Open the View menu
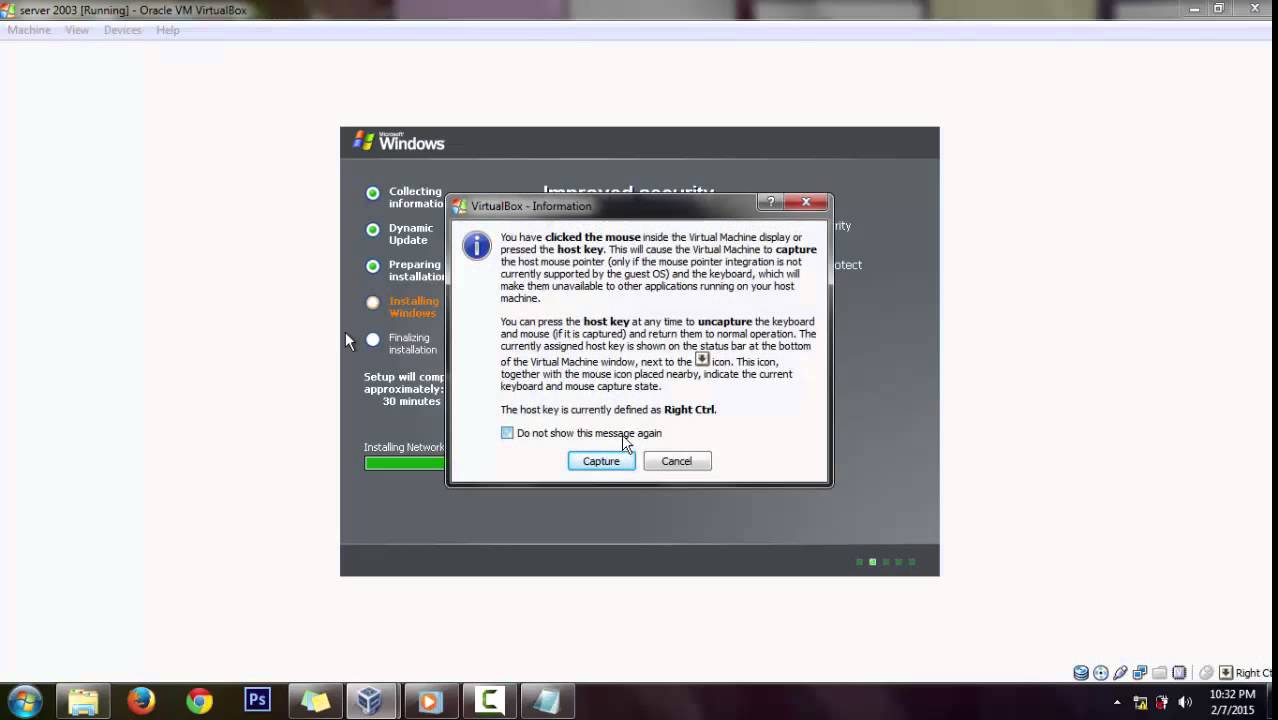This screenshot has width=1278, height=720. tap(77, 30)
